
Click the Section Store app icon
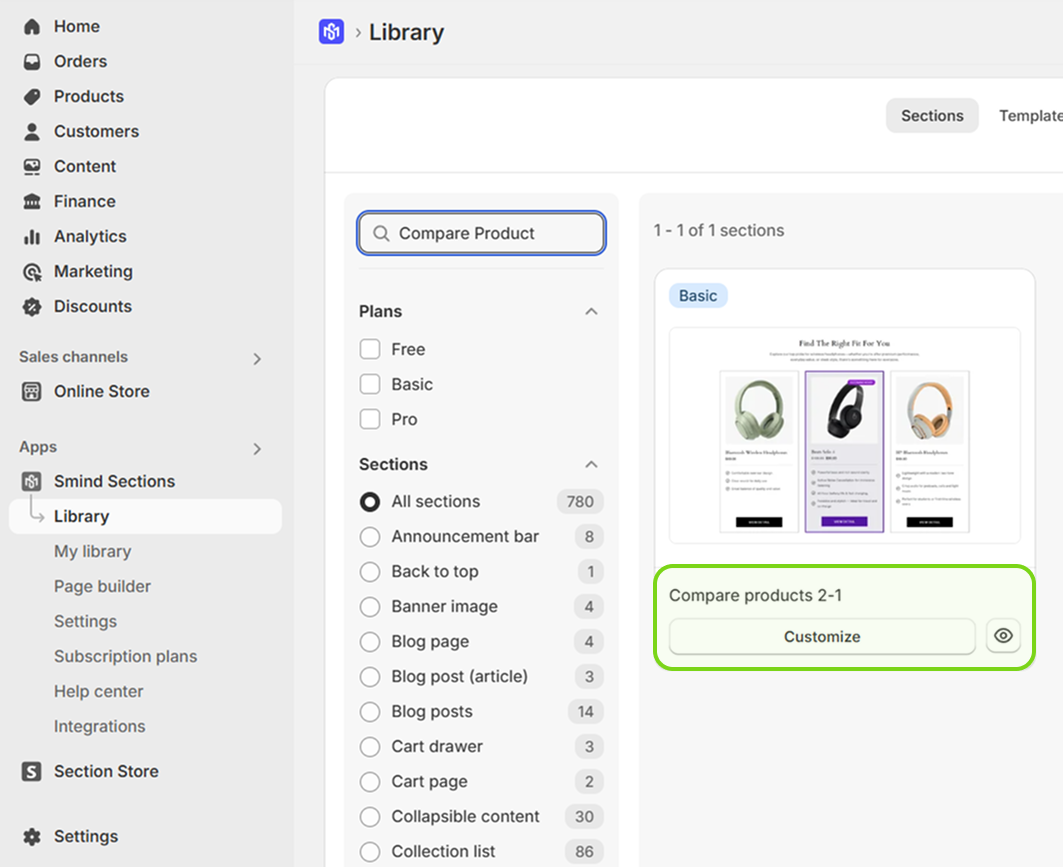tap(32, 772)
